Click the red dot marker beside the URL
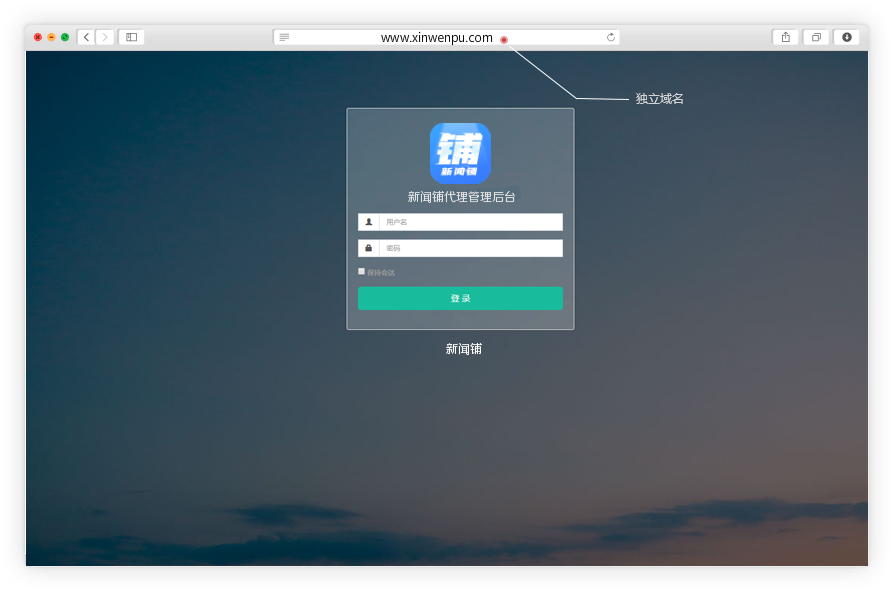This screenshot has height=591, width=893. pyautogui.click(x=504, y=40)
